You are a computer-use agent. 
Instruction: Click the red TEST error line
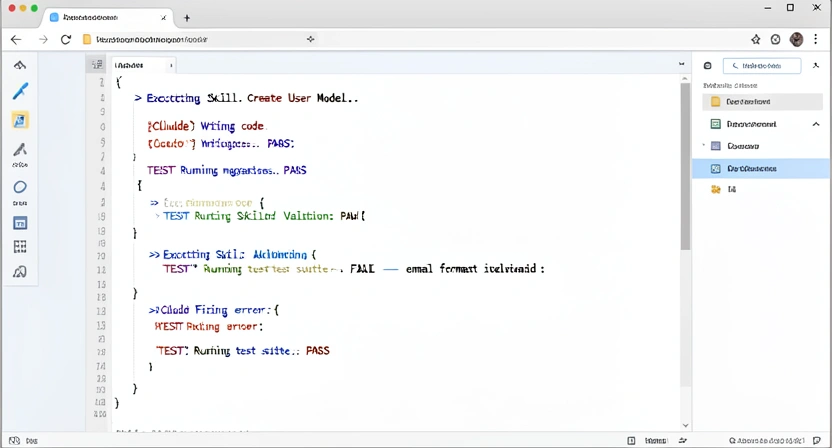[x=209, y=326]
